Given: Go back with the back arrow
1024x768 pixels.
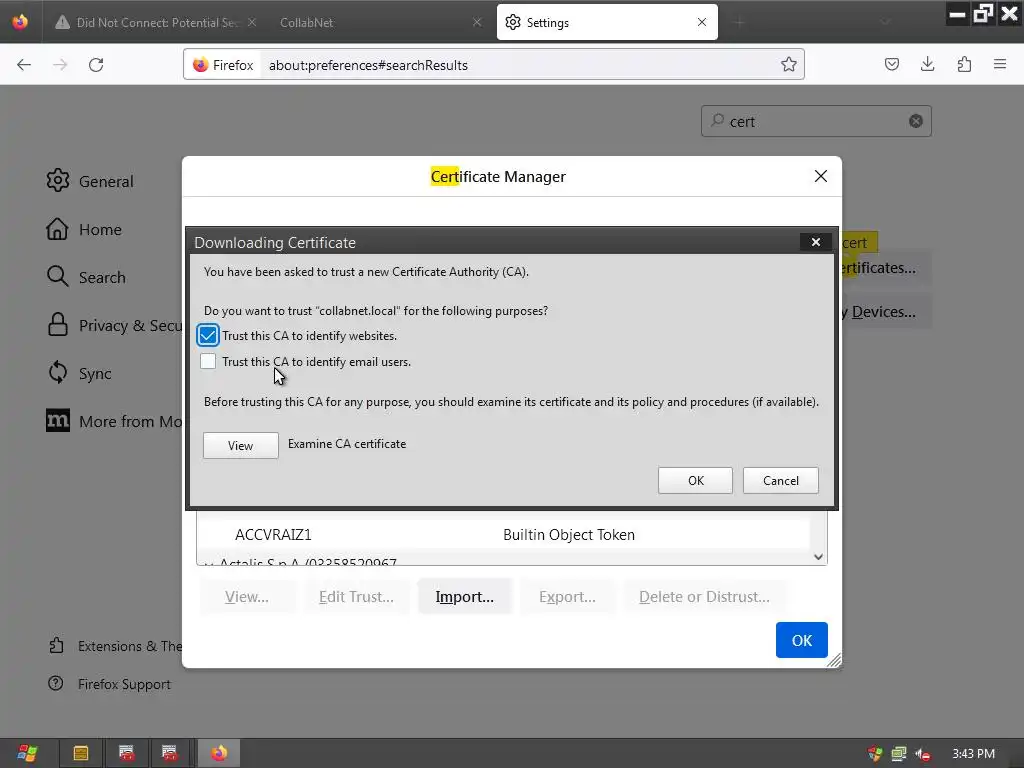Looking at the screenshot, I should pos(24,65).
